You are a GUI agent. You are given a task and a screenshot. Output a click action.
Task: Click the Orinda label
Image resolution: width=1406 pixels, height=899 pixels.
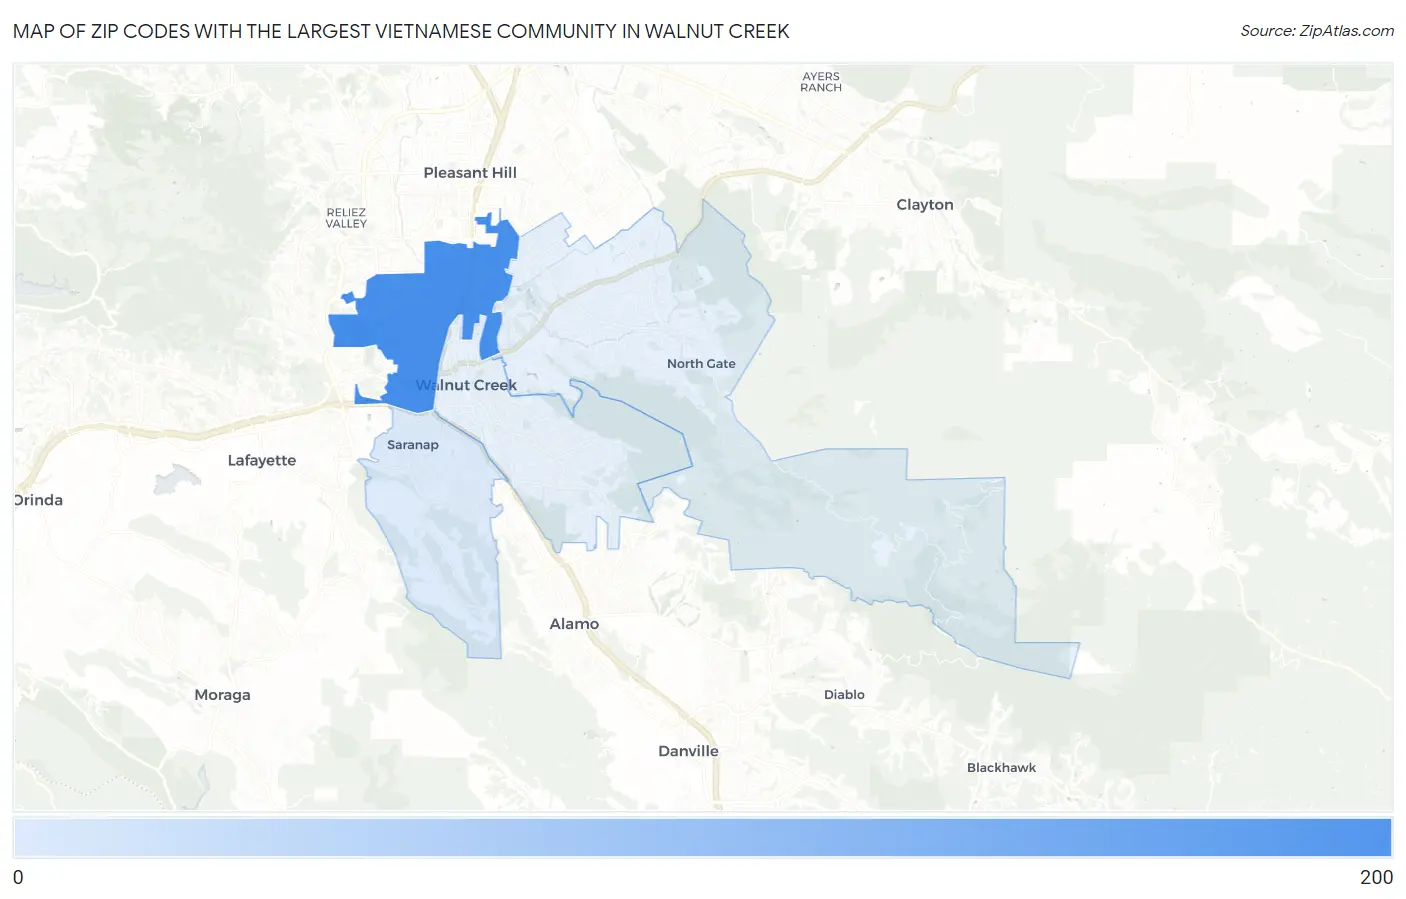(x=38, y=500)
